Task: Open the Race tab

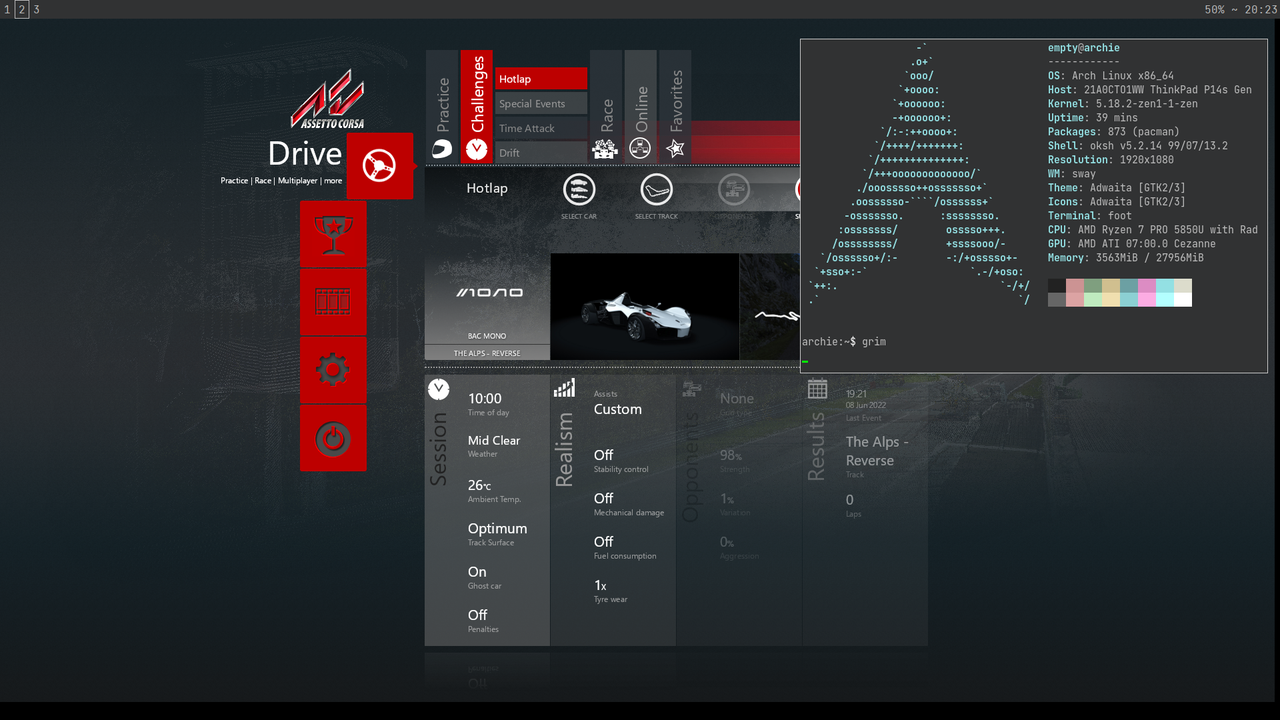Action: point(605,105)
